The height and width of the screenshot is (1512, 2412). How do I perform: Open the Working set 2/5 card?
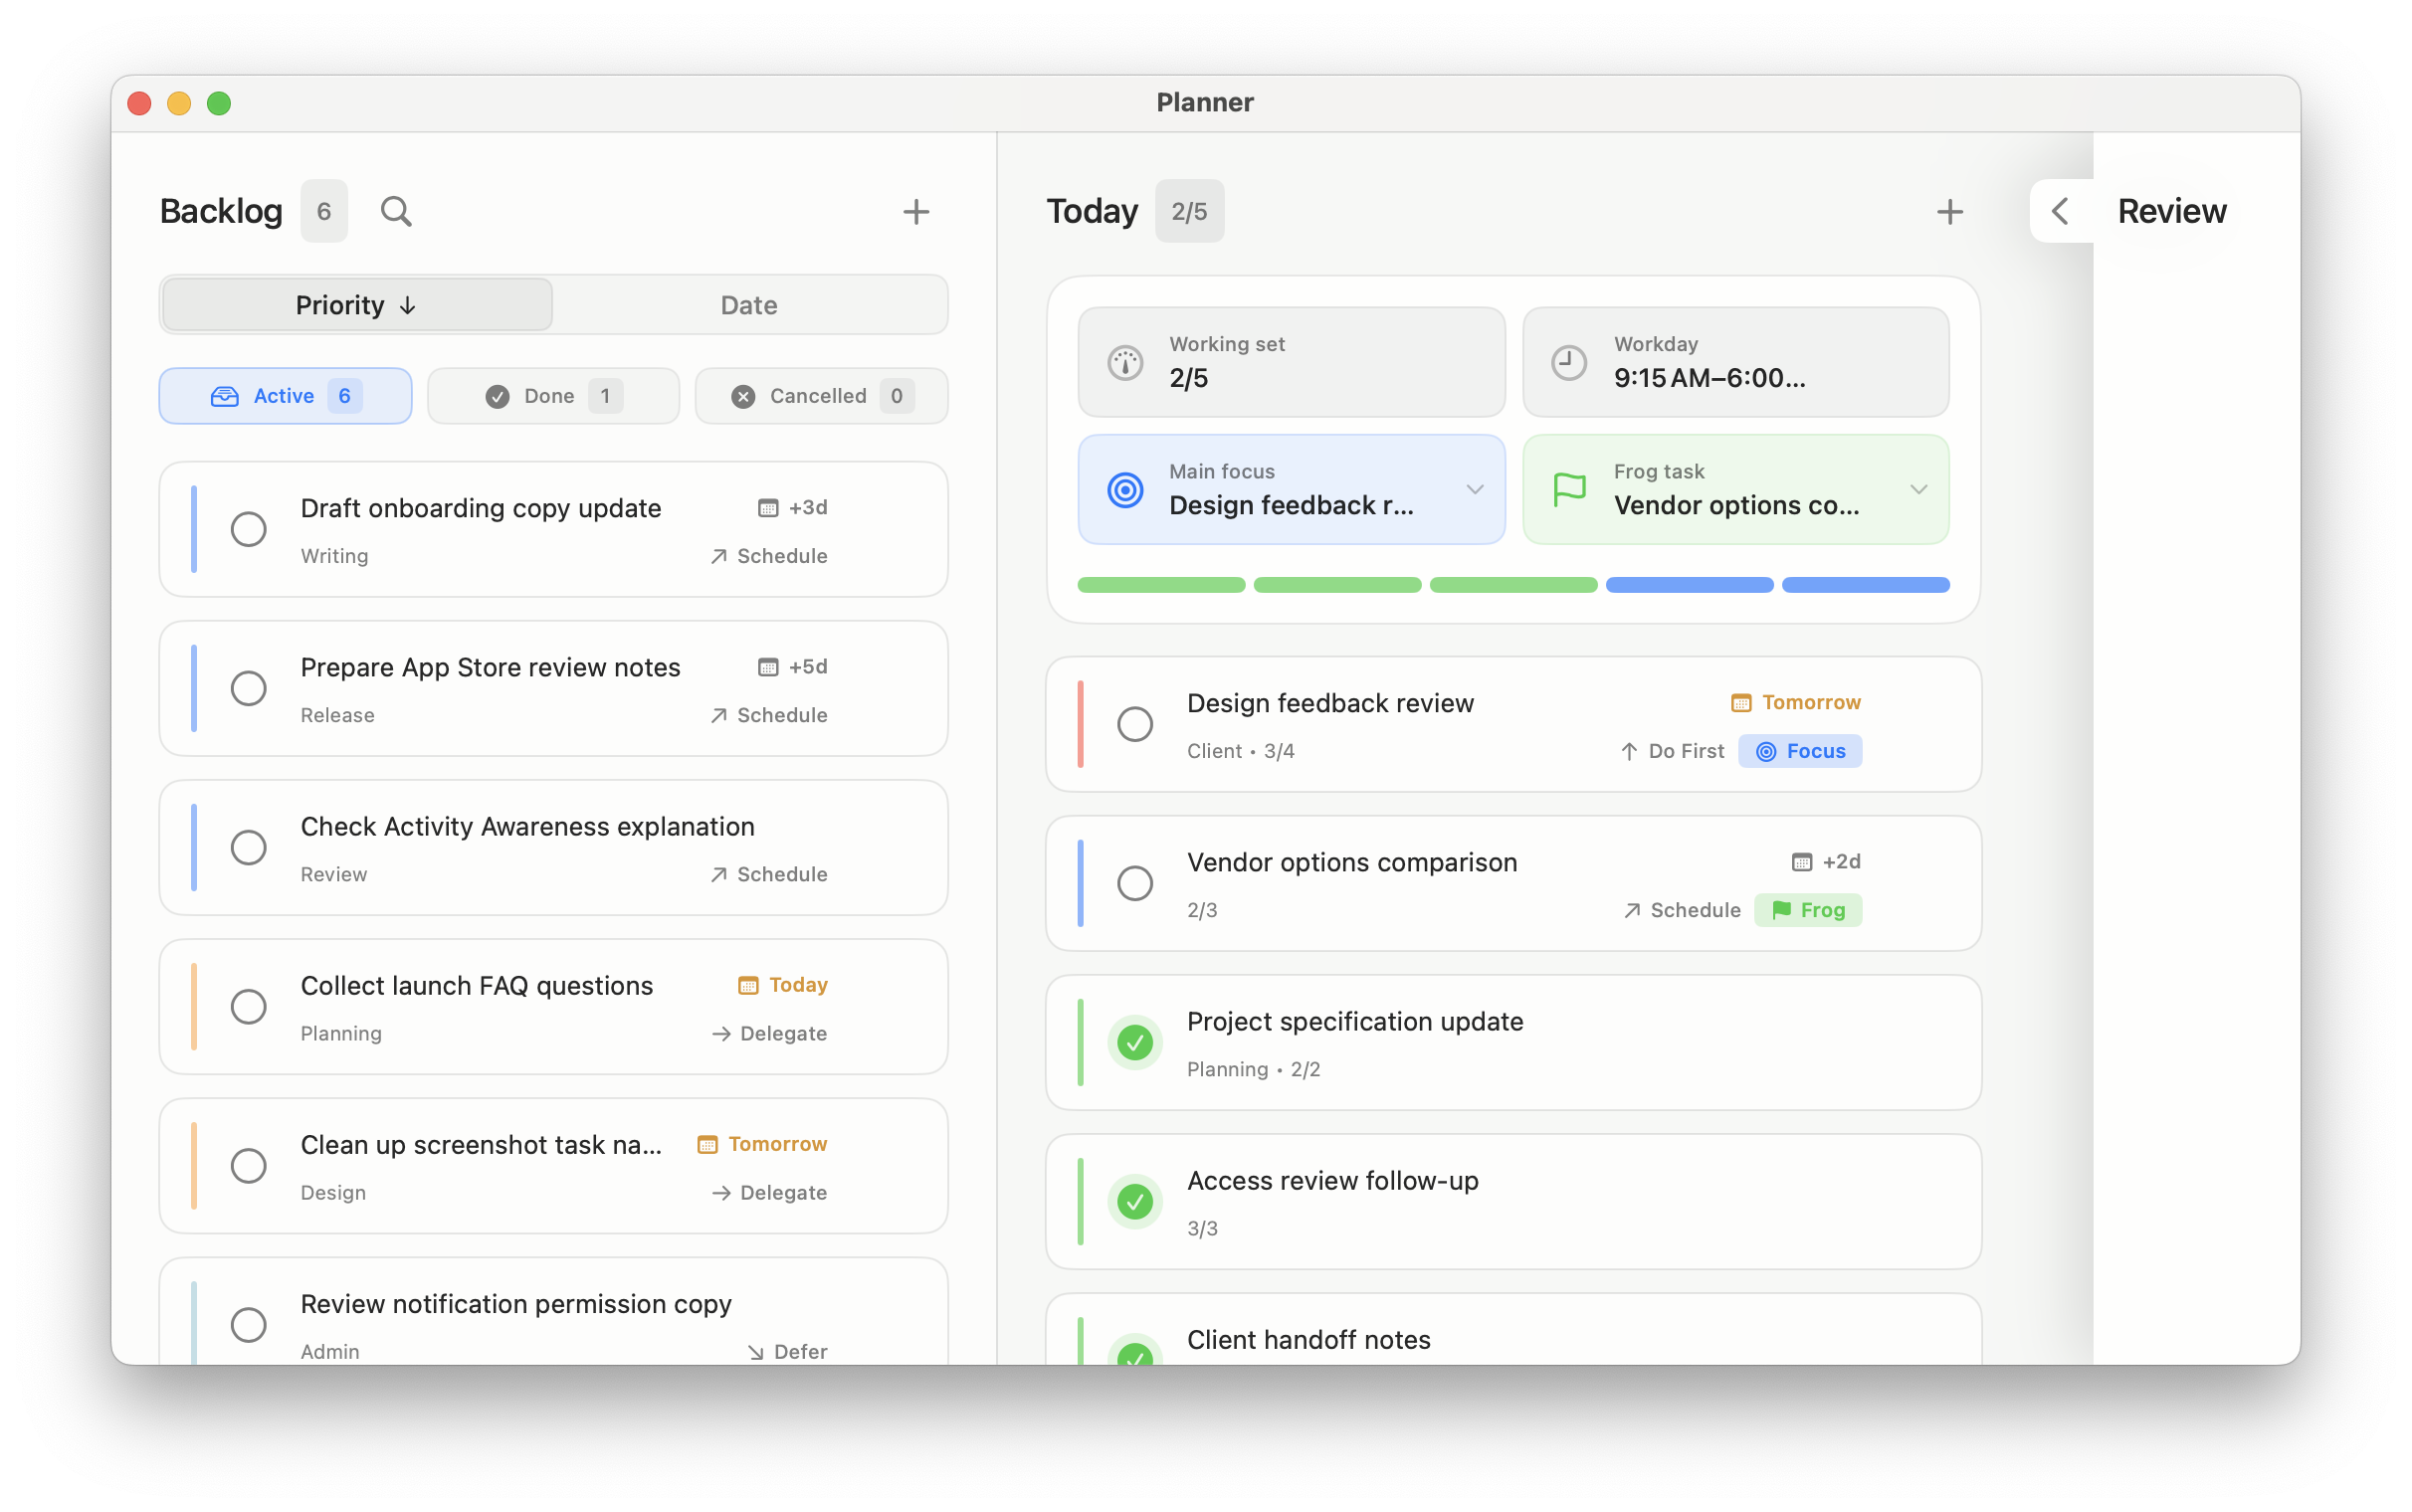[x=1291, y=362]
